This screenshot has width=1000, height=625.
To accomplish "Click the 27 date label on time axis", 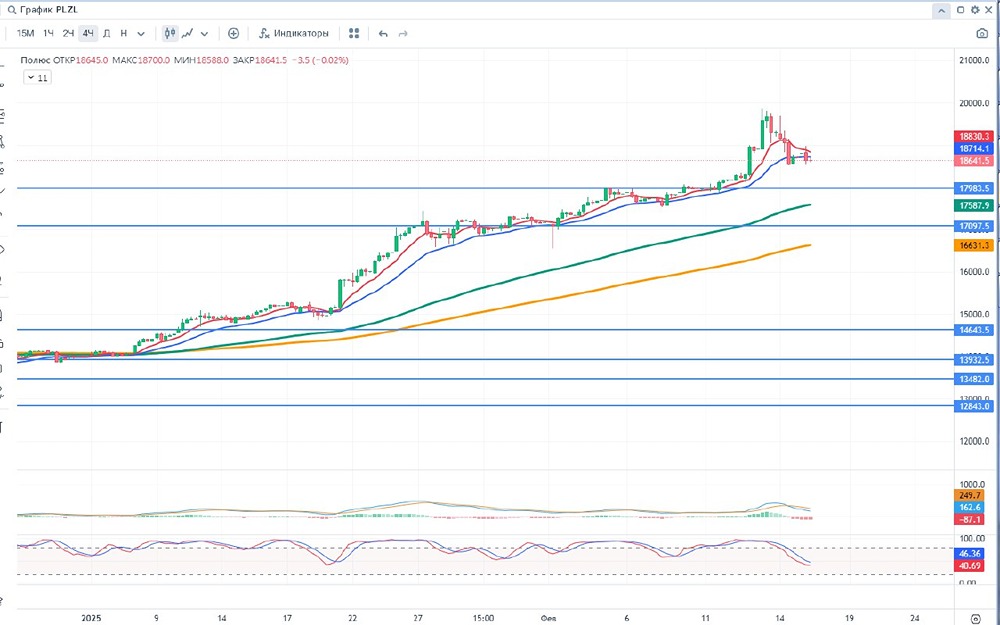I will (418, 618).
